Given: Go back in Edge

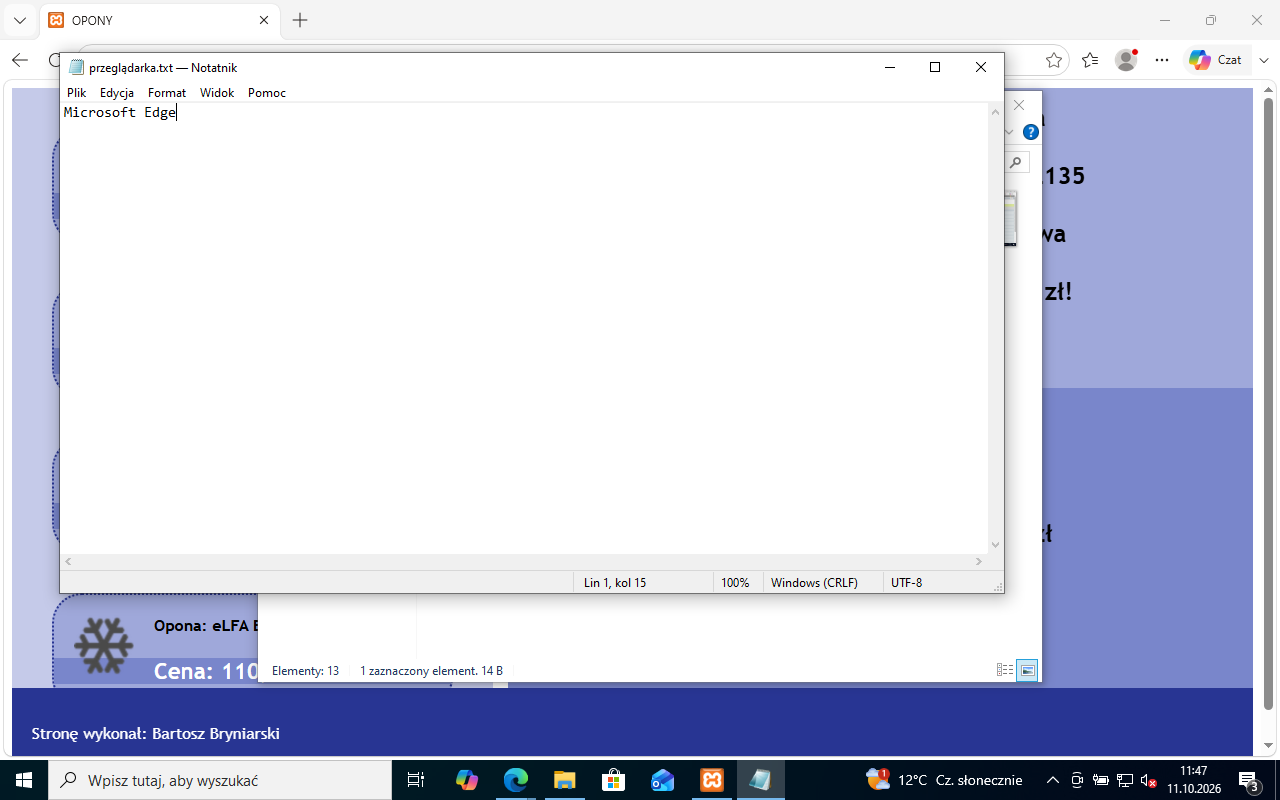Looking at the screenshot, I should pyautogui.click(x=20, y=60).
